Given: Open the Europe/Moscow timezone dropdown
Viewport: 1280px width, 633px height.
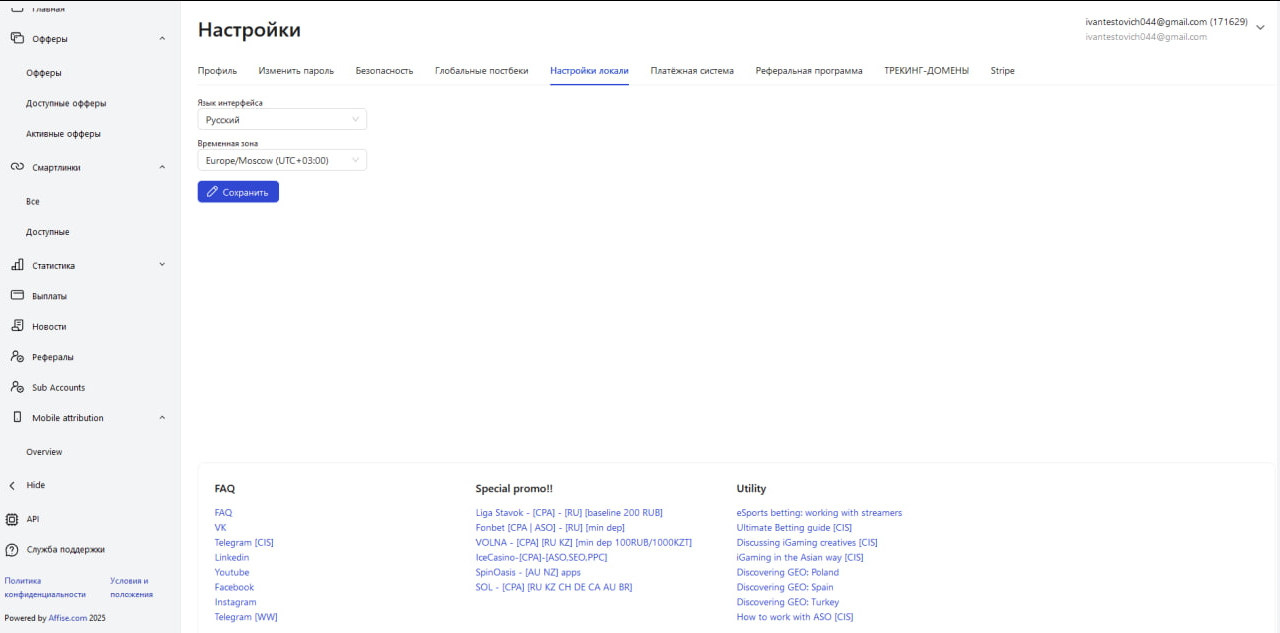Looking at the screenshot, I should [282, 160].
